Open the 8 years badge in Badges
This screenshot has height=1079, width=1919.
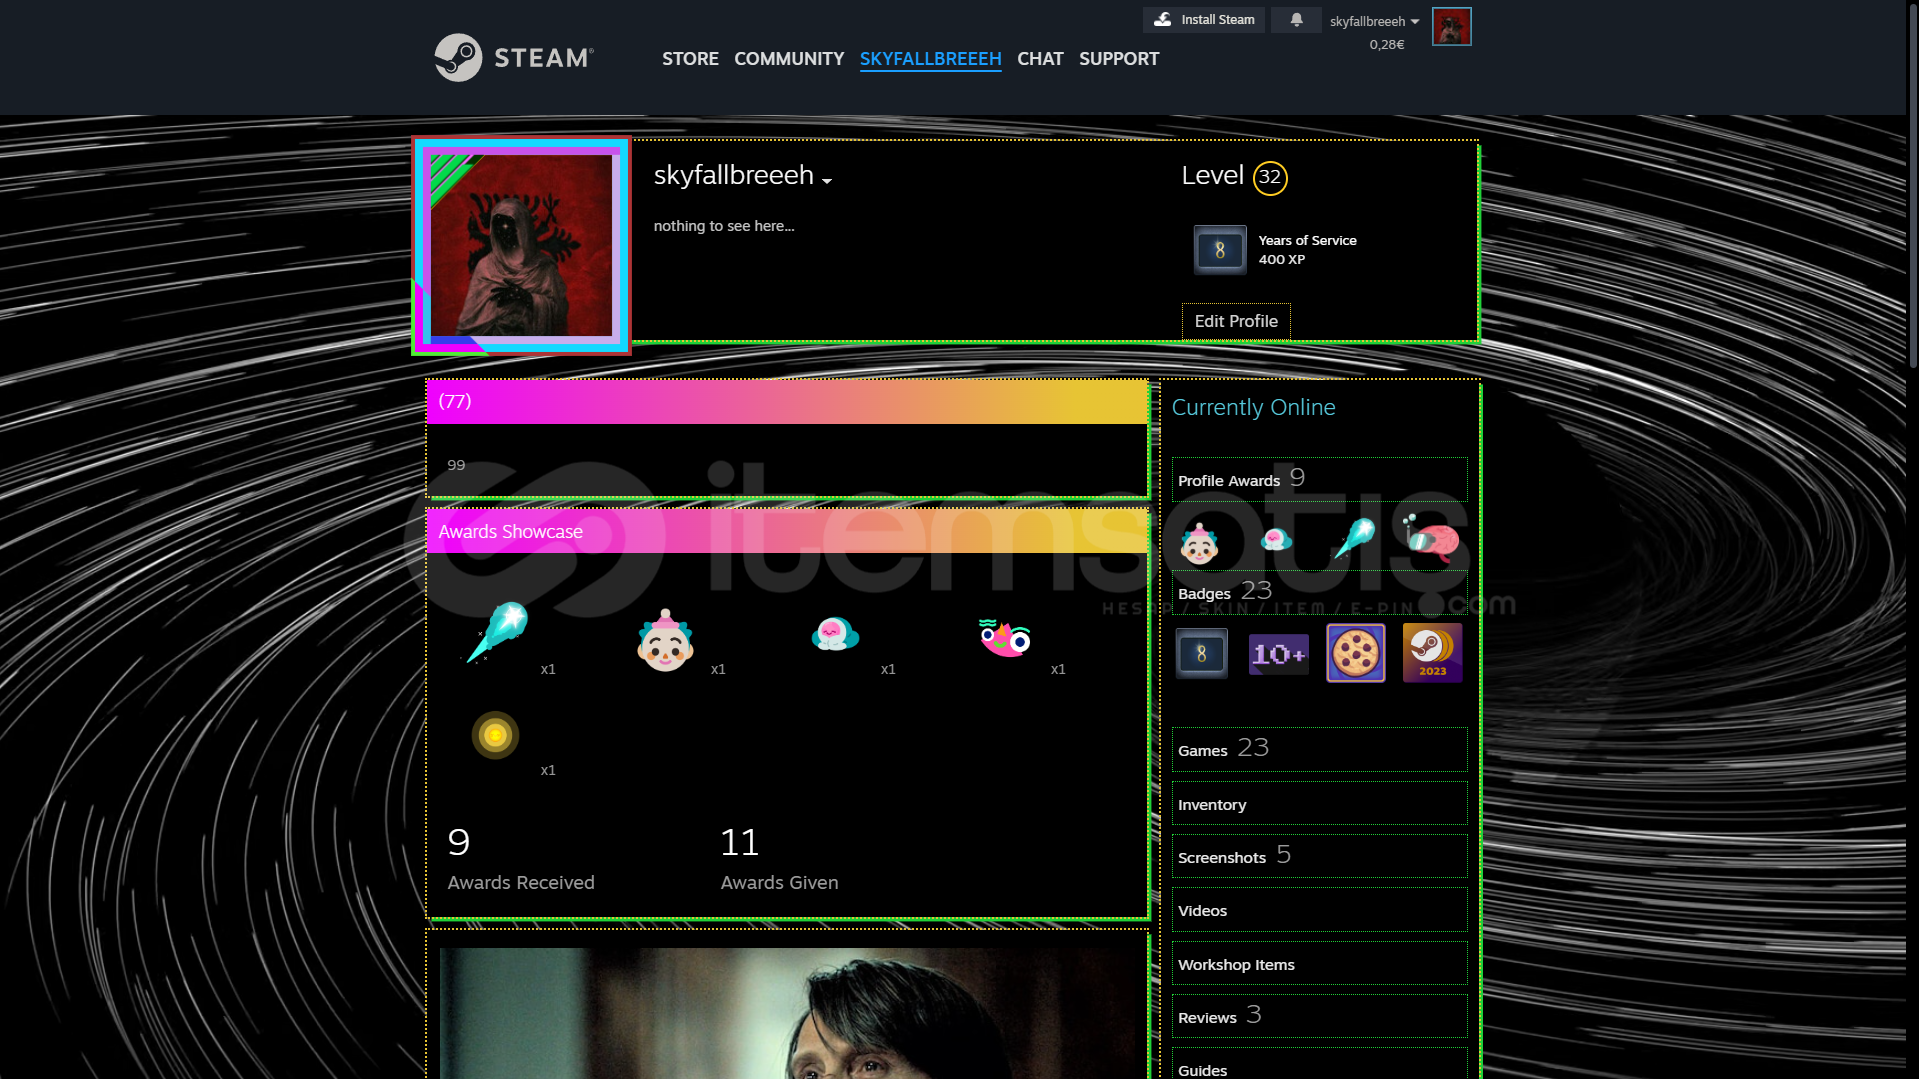click(1201, 654)
